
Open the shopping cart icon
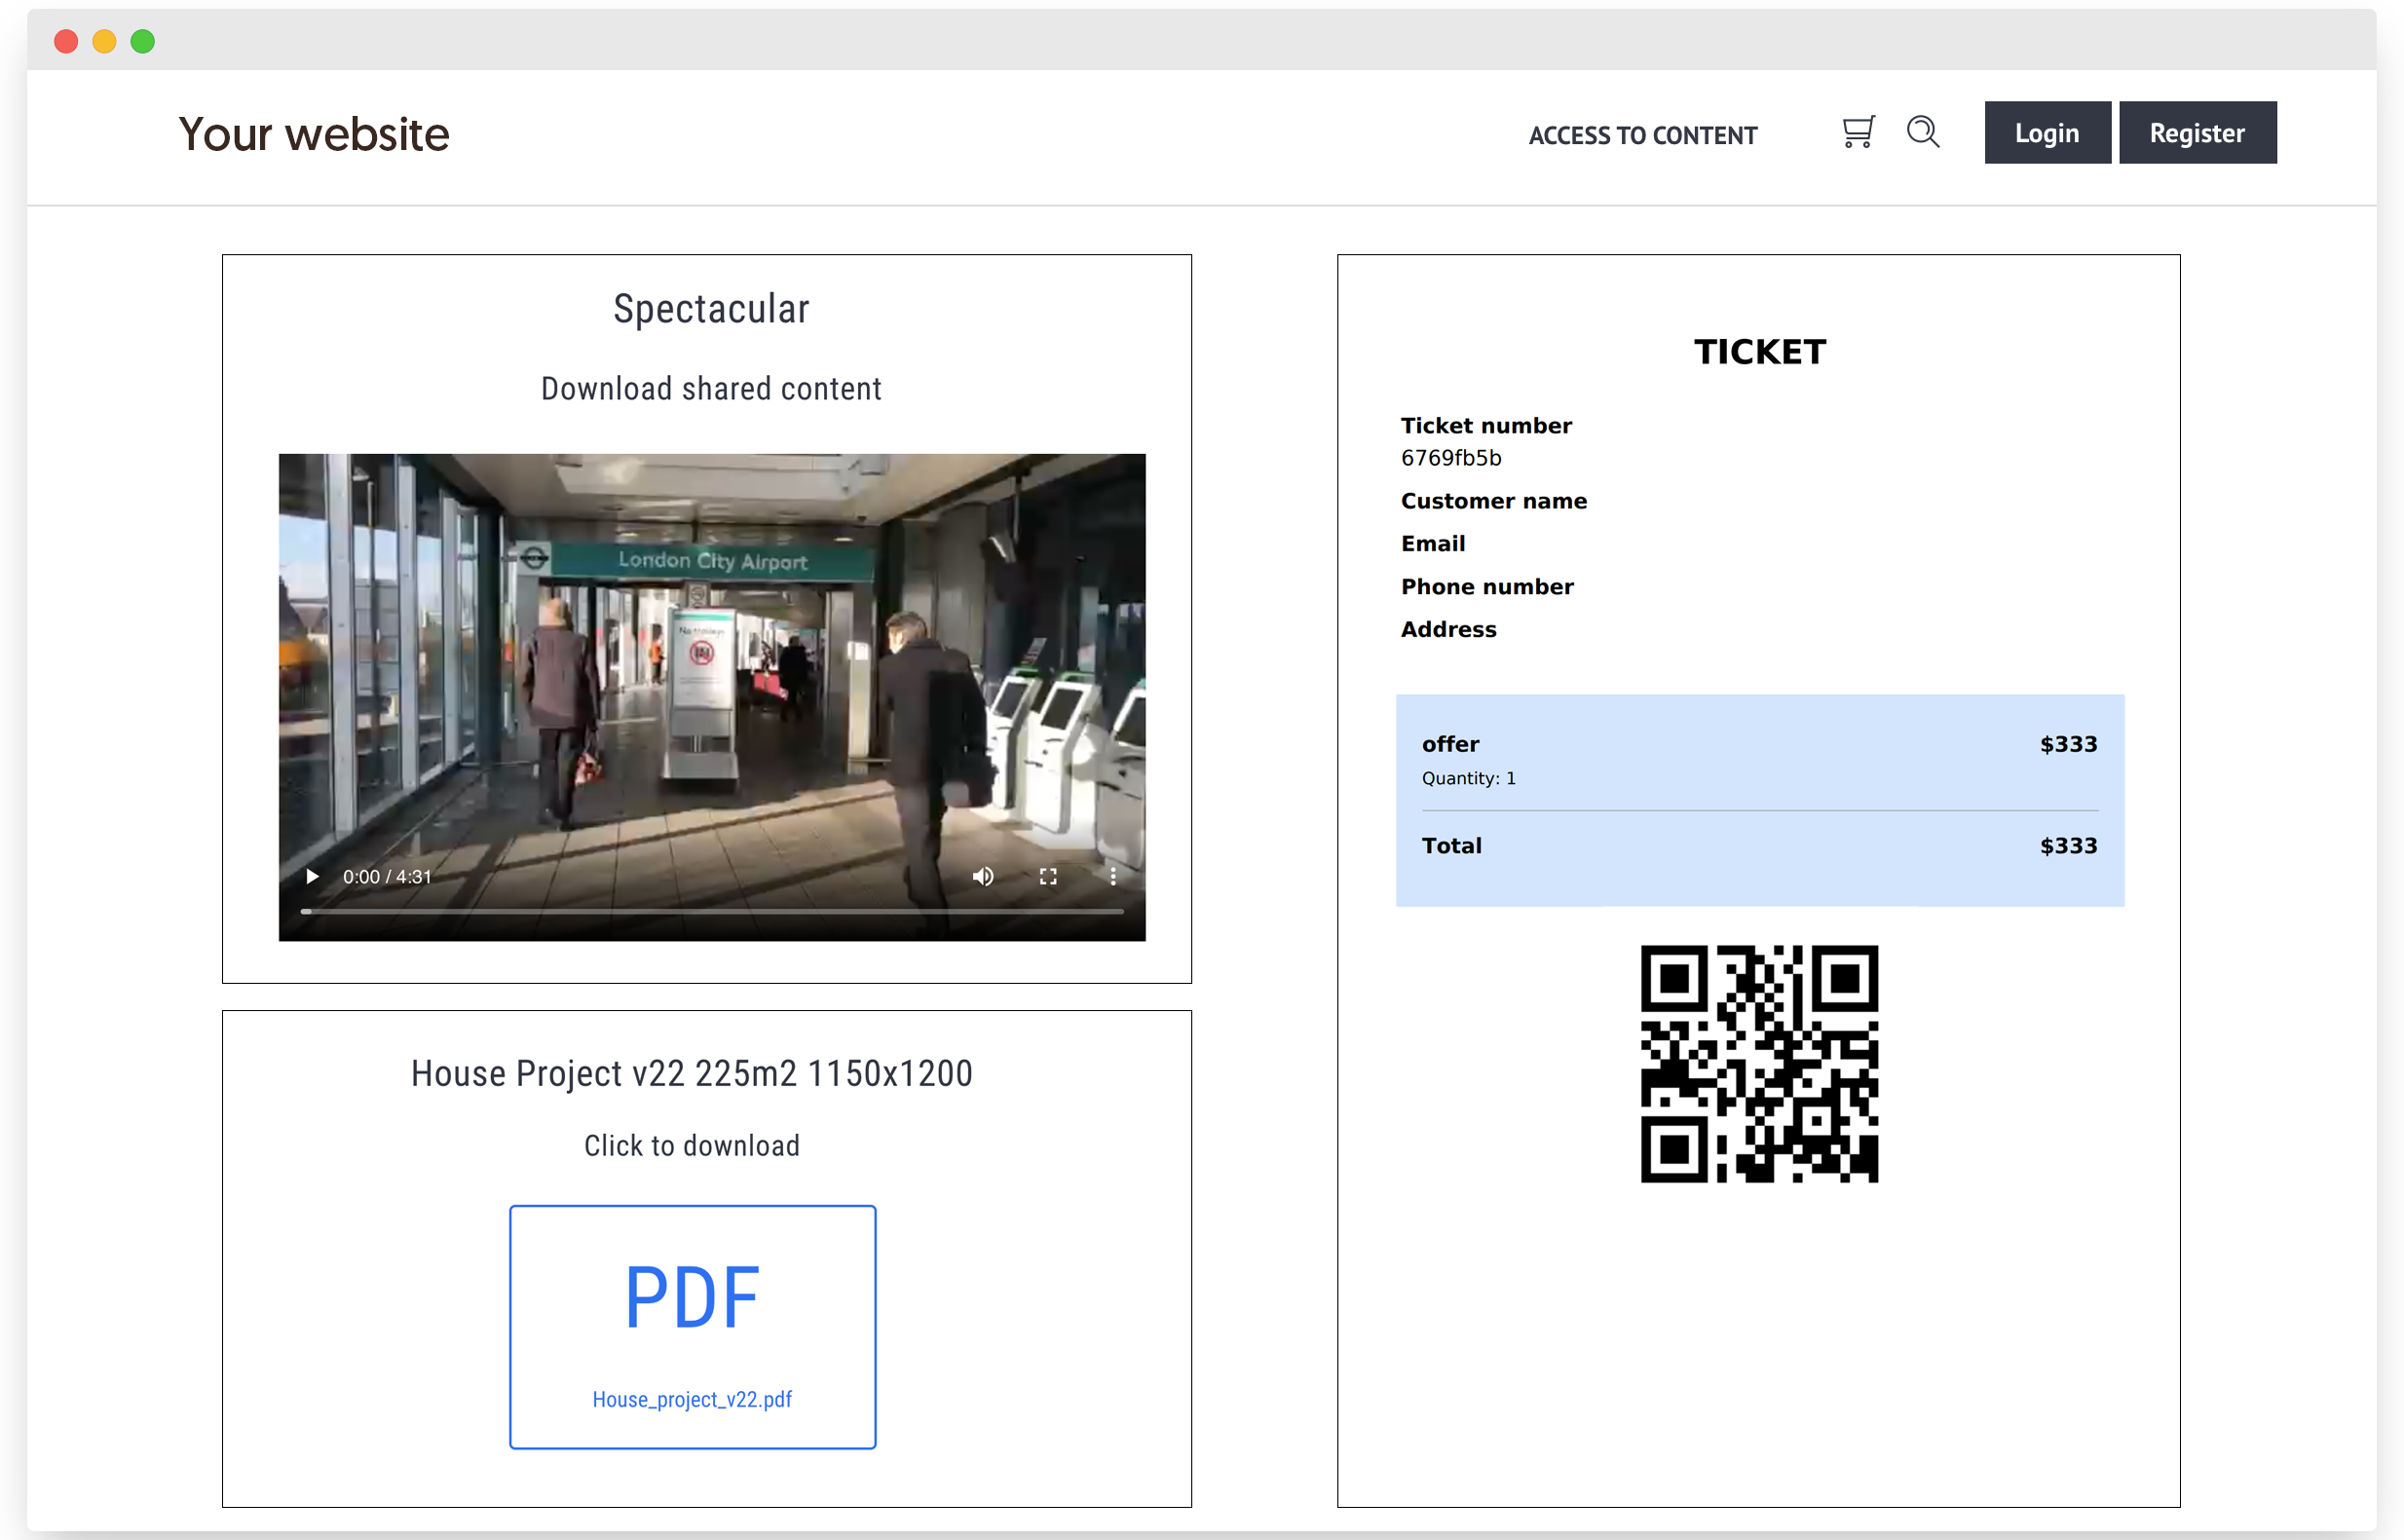[x=1858, y=132]
